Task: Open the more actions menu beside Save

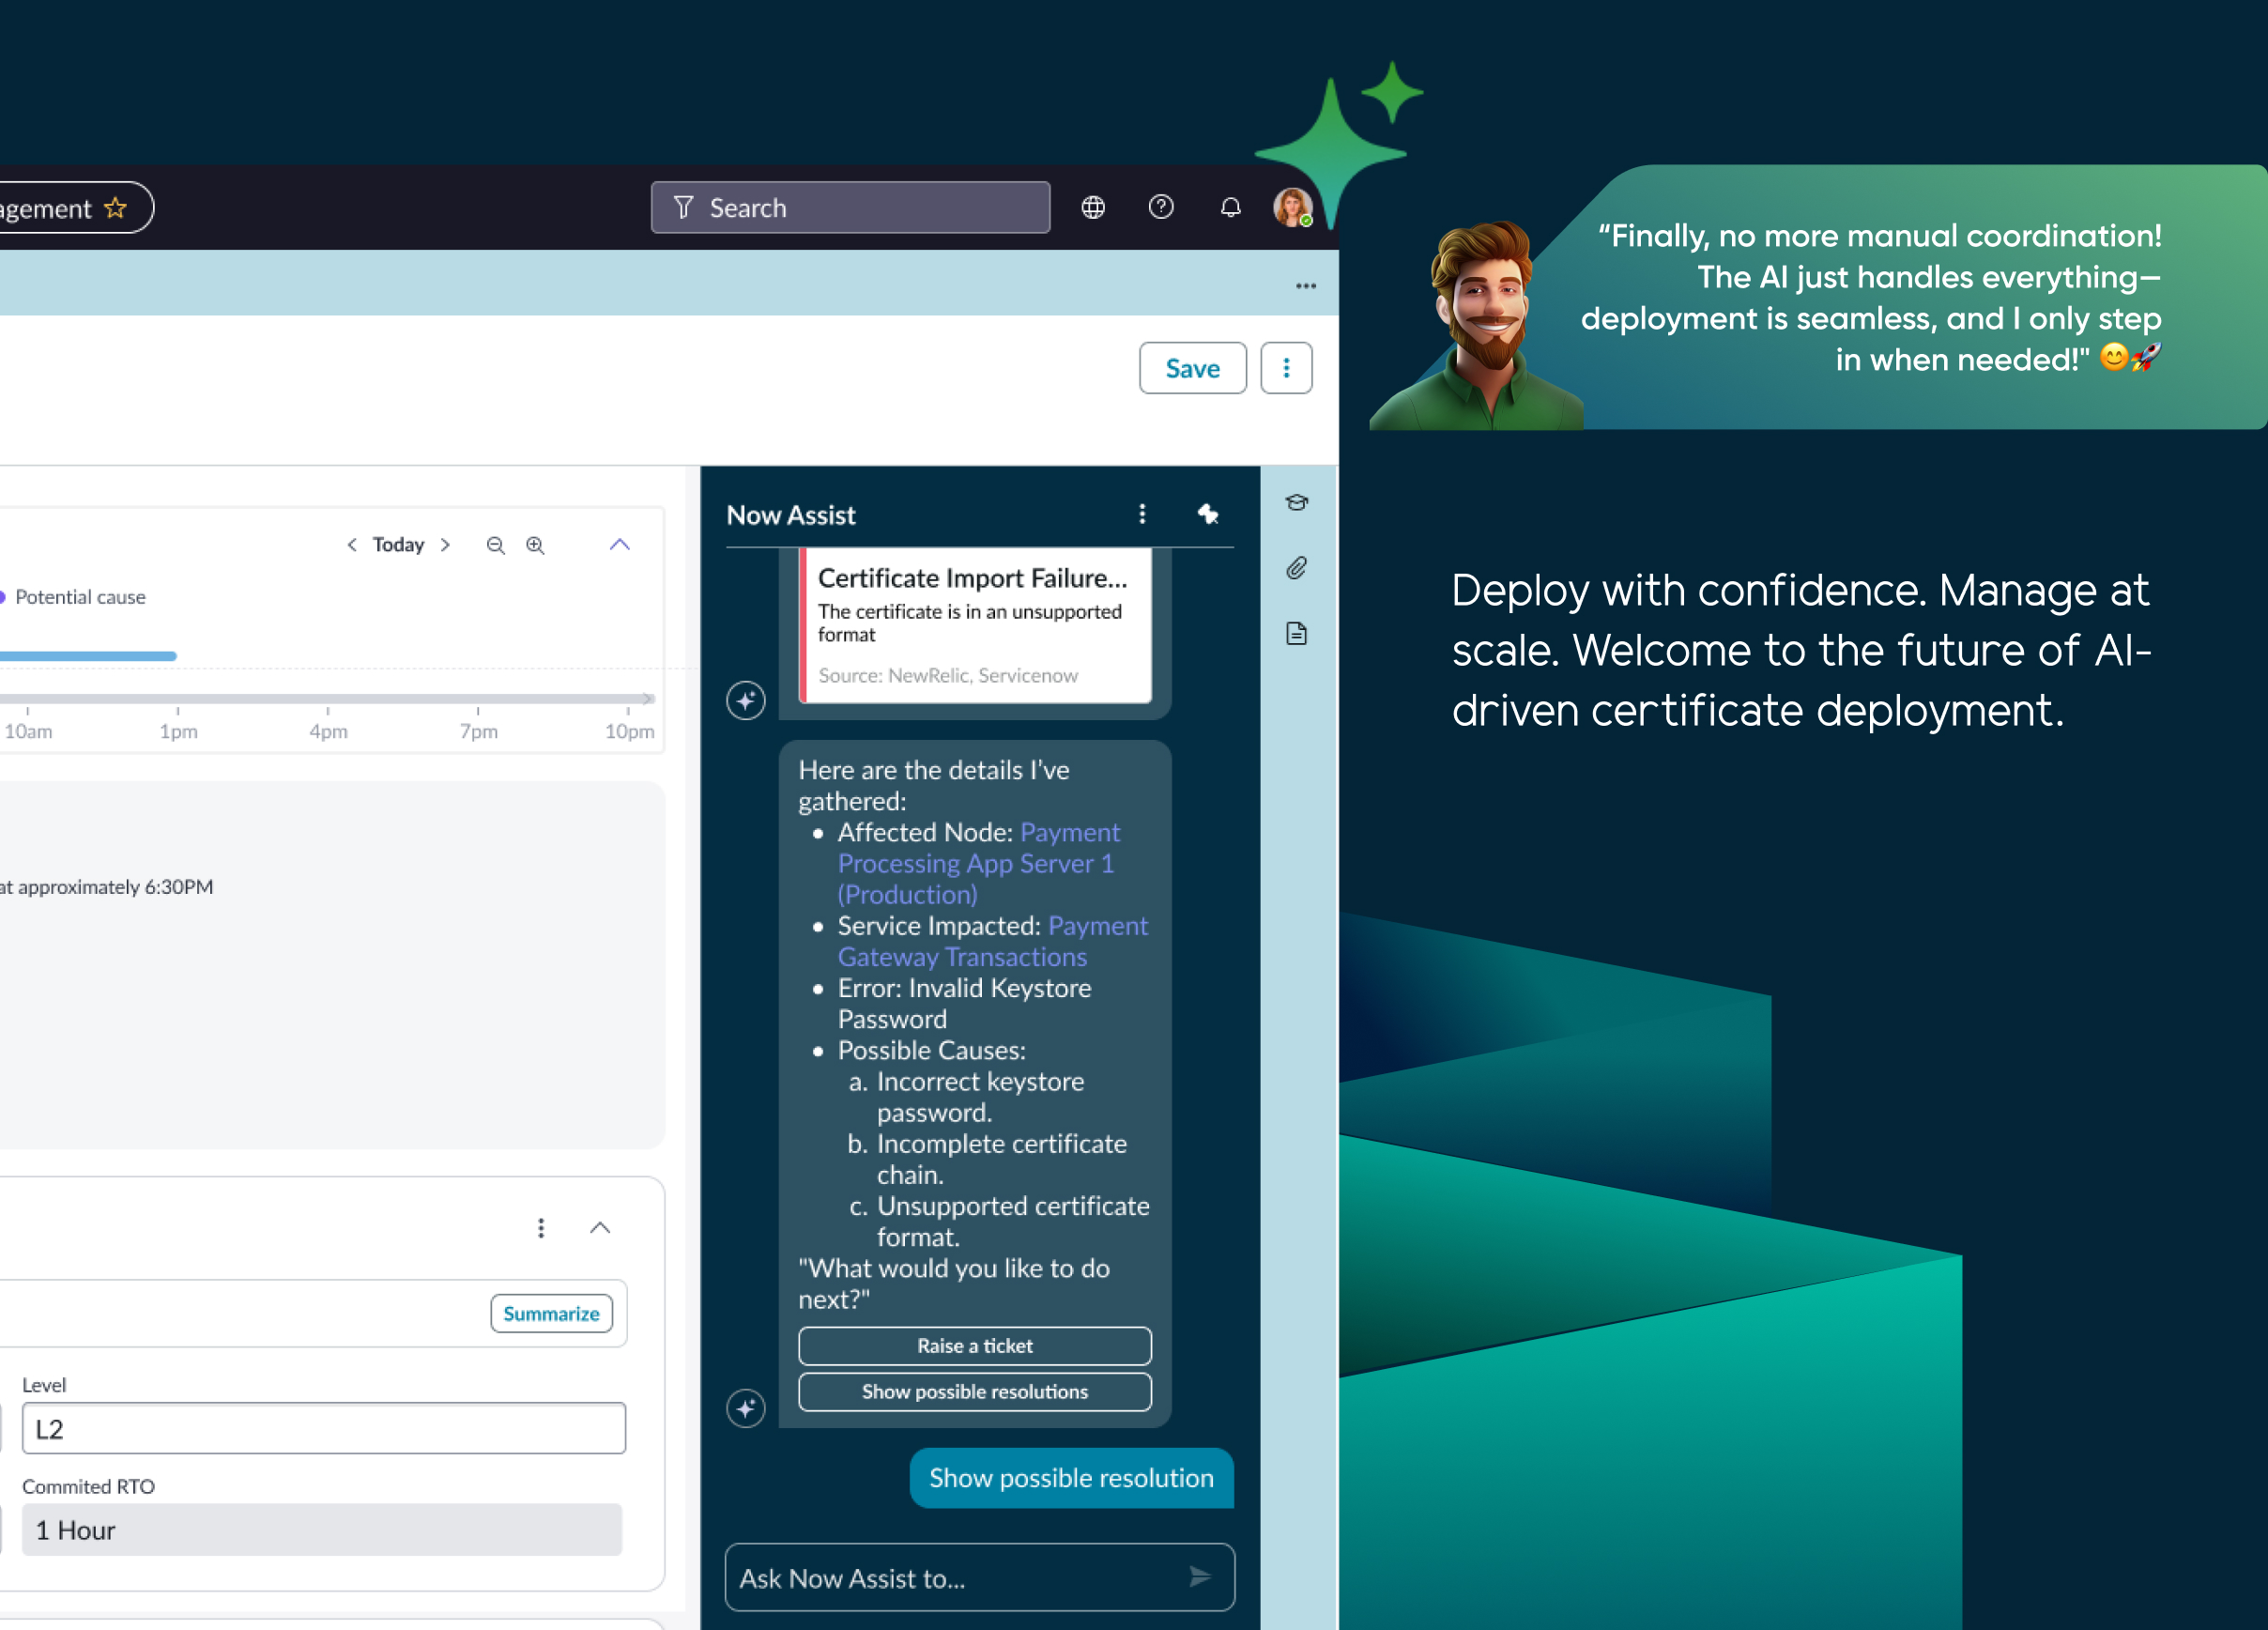Action: tap(1286, 368)
